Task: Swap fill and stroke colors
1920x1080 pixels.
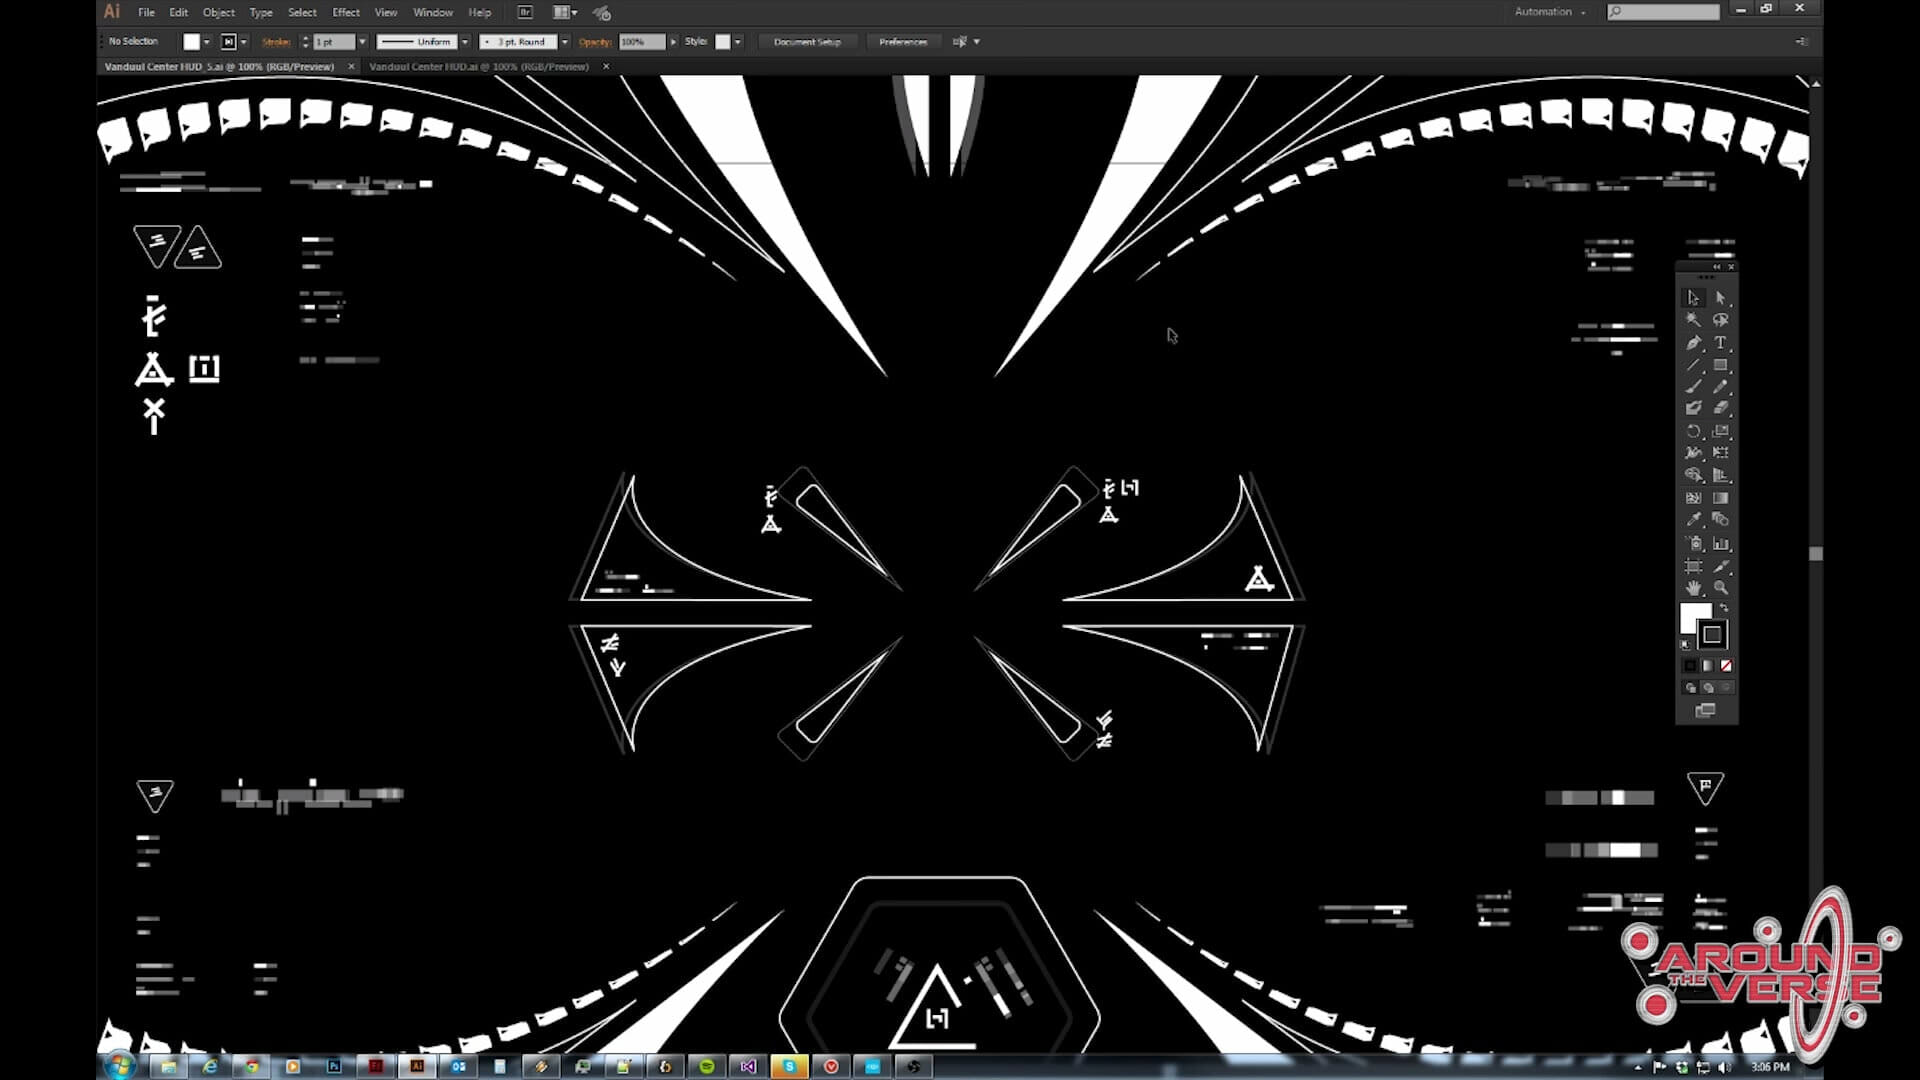Action: [x=1724, y=608]
